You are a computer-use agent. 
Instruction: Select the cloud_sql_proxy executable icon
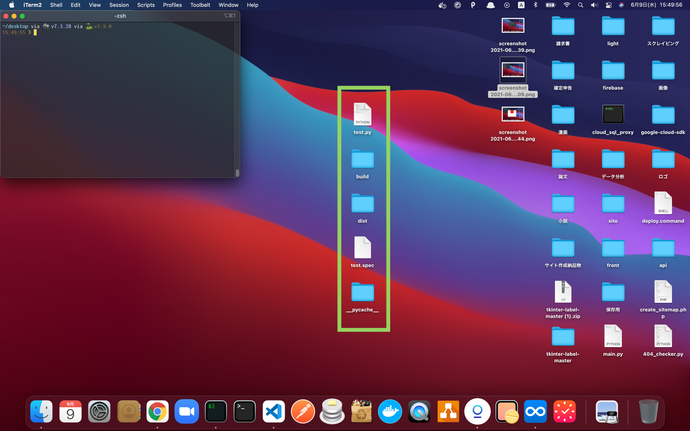pyautogui.click(x=613, y=113)
